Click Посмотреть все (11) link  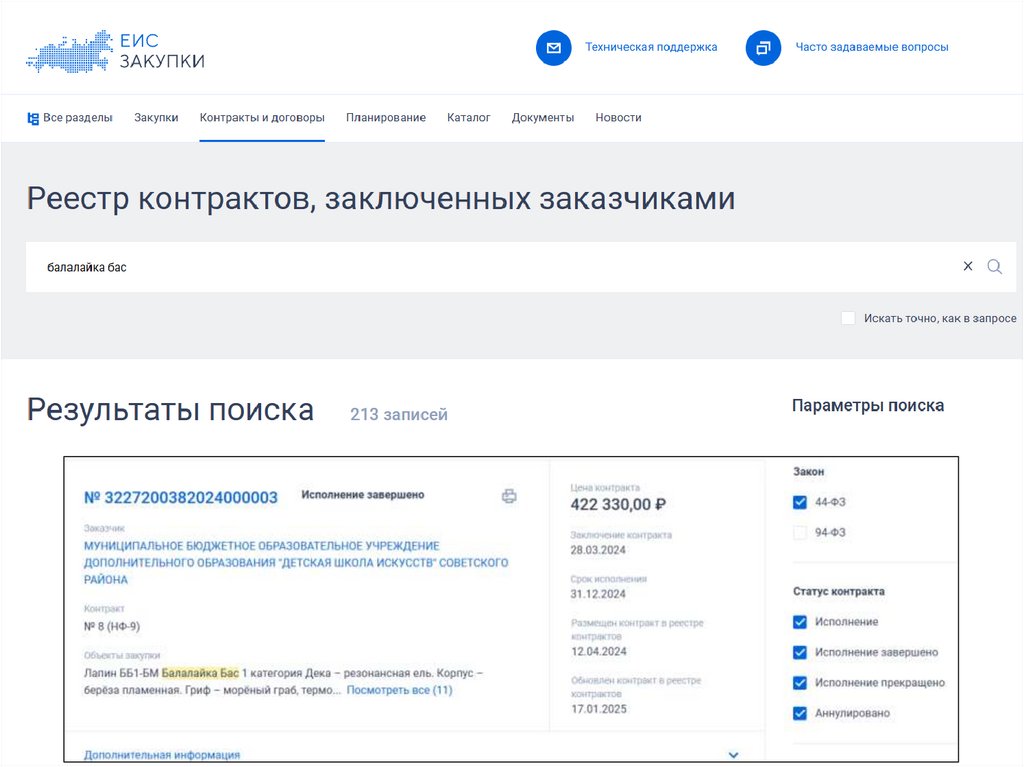click(399, 690)
